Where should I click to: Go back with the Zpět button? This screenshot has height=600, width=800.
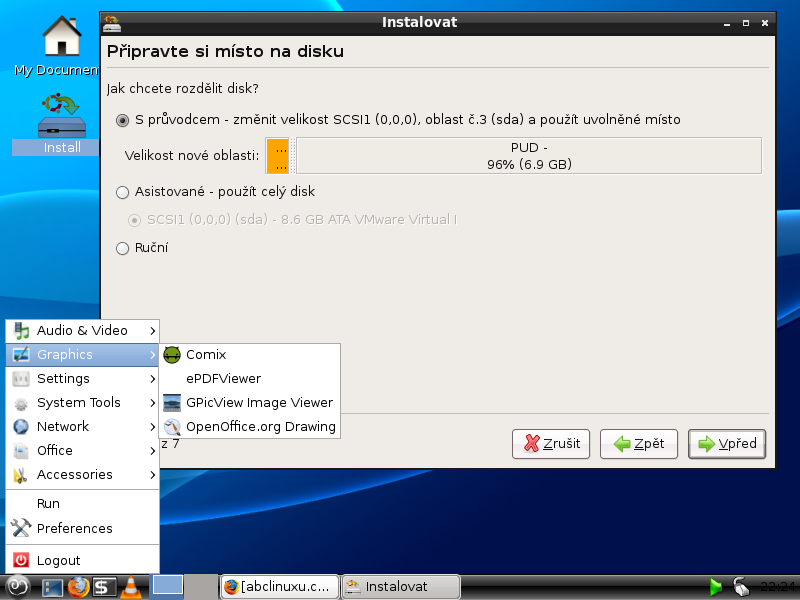click(x=639, y=444)
